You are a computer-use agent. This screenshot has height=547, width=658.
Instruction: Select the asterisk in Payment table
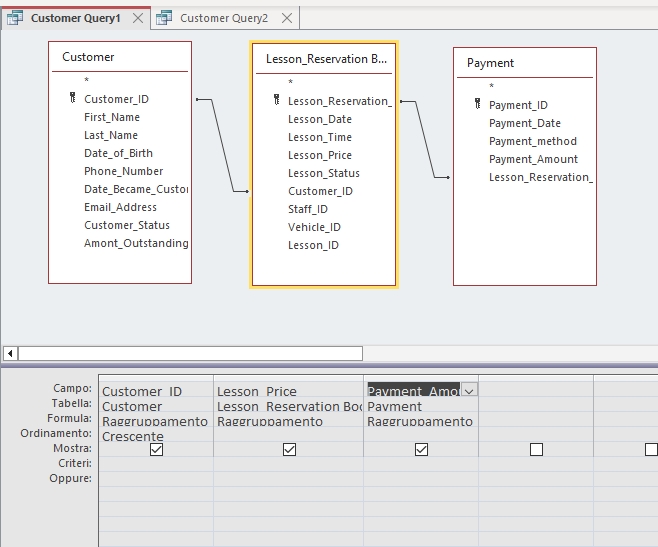click(491, 86)
